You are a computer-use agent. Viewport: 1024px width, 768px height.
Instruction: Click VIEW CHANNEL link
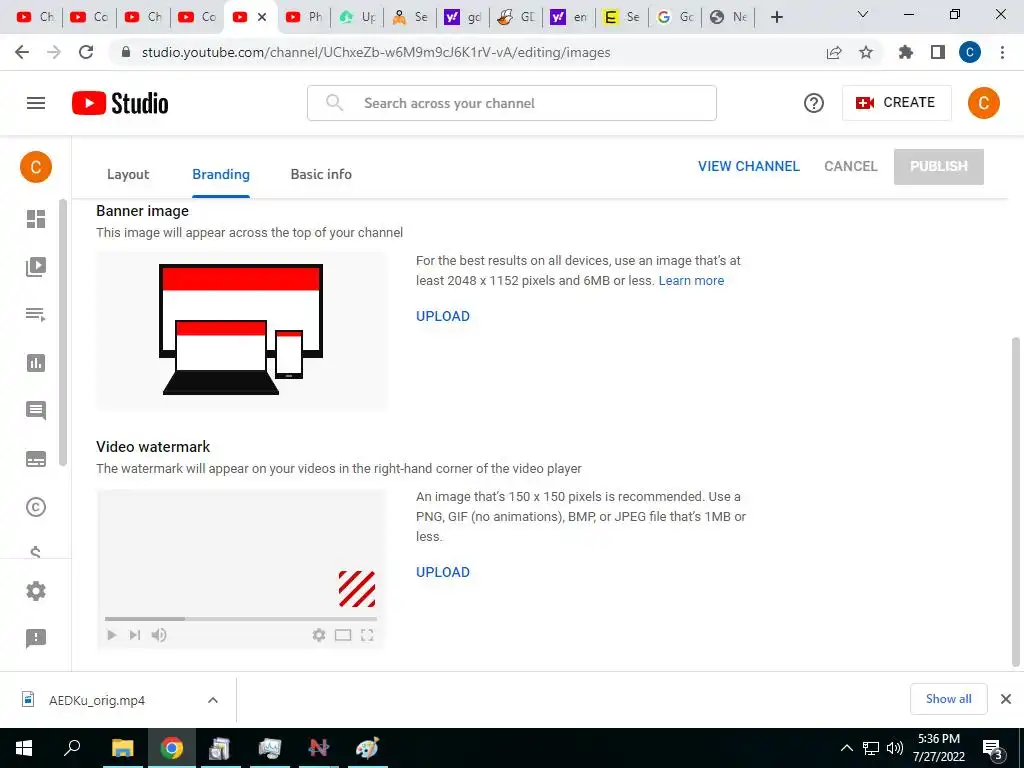pos(748,167)
